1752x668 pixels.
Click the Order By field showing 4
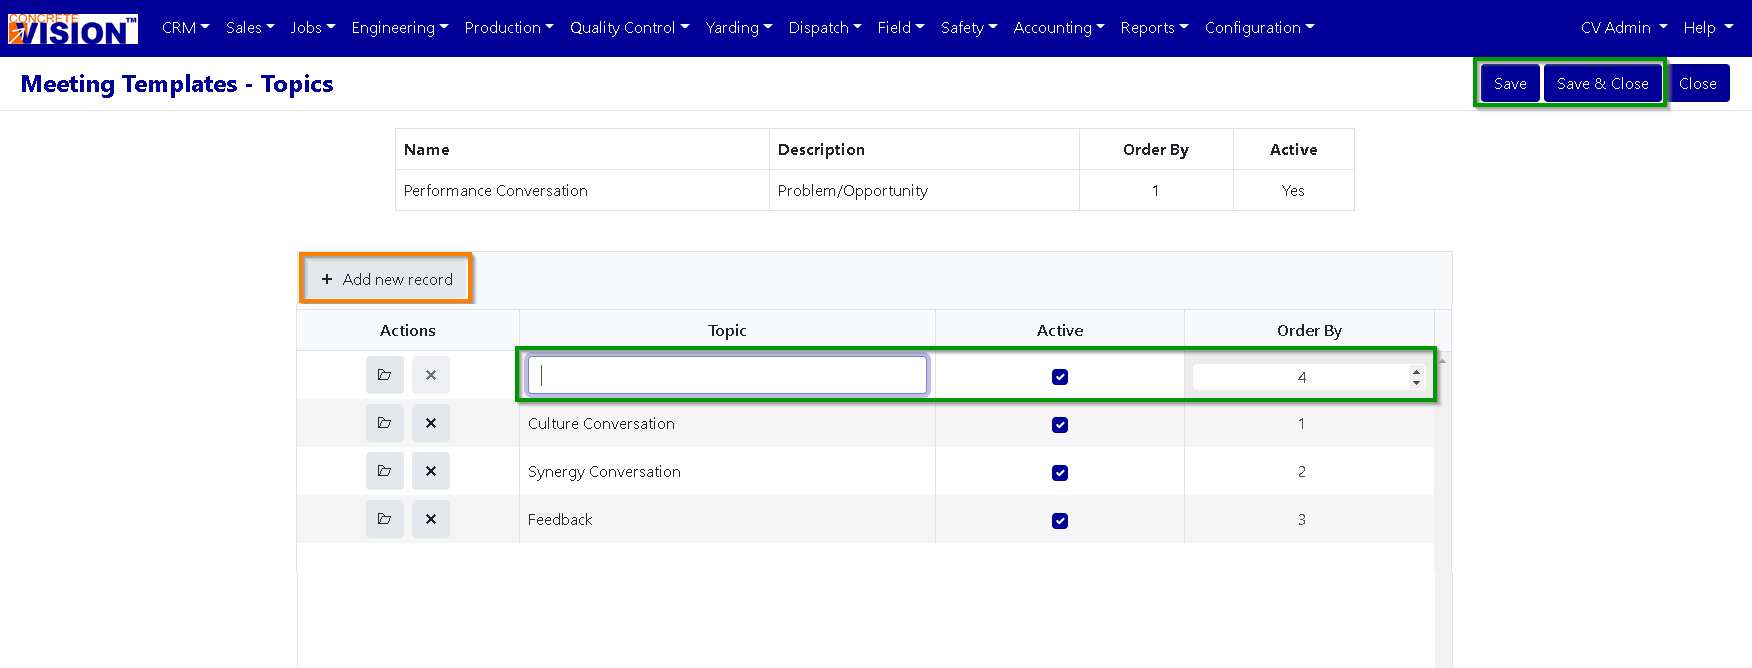coord(1301,377)
